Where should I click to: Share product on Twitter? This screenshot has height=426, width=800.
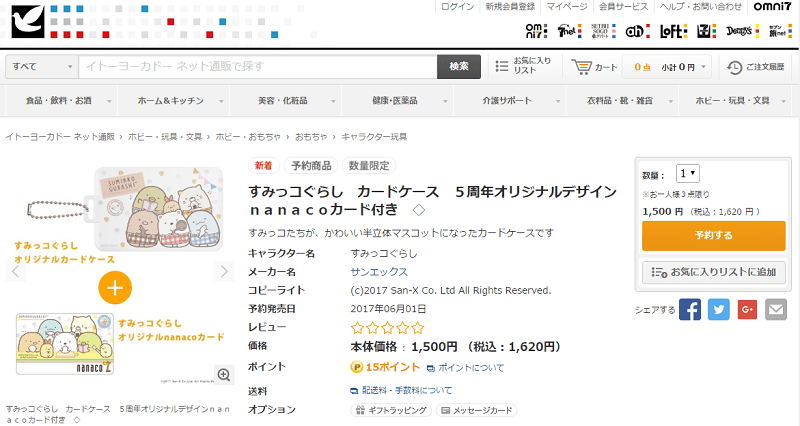pos(718,310)
